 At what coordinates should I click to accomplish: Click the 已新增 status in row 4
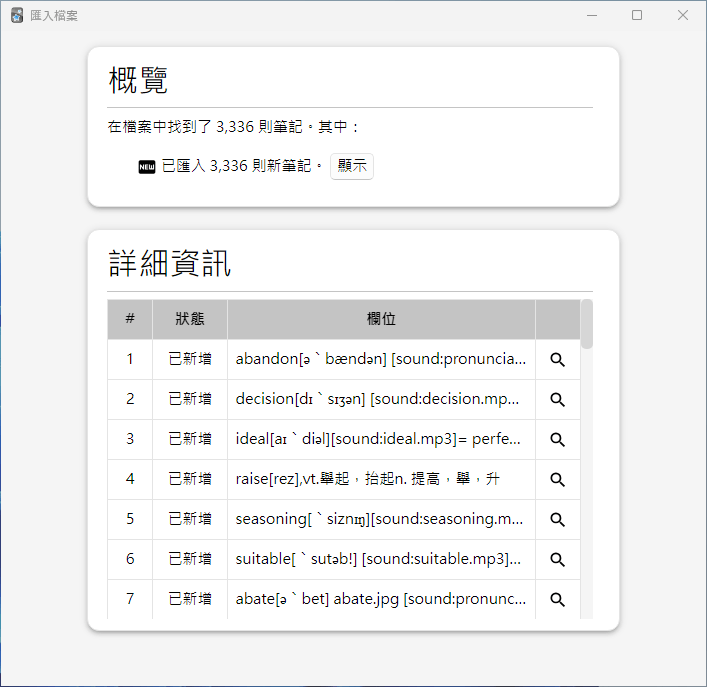[x=190, y=479]
